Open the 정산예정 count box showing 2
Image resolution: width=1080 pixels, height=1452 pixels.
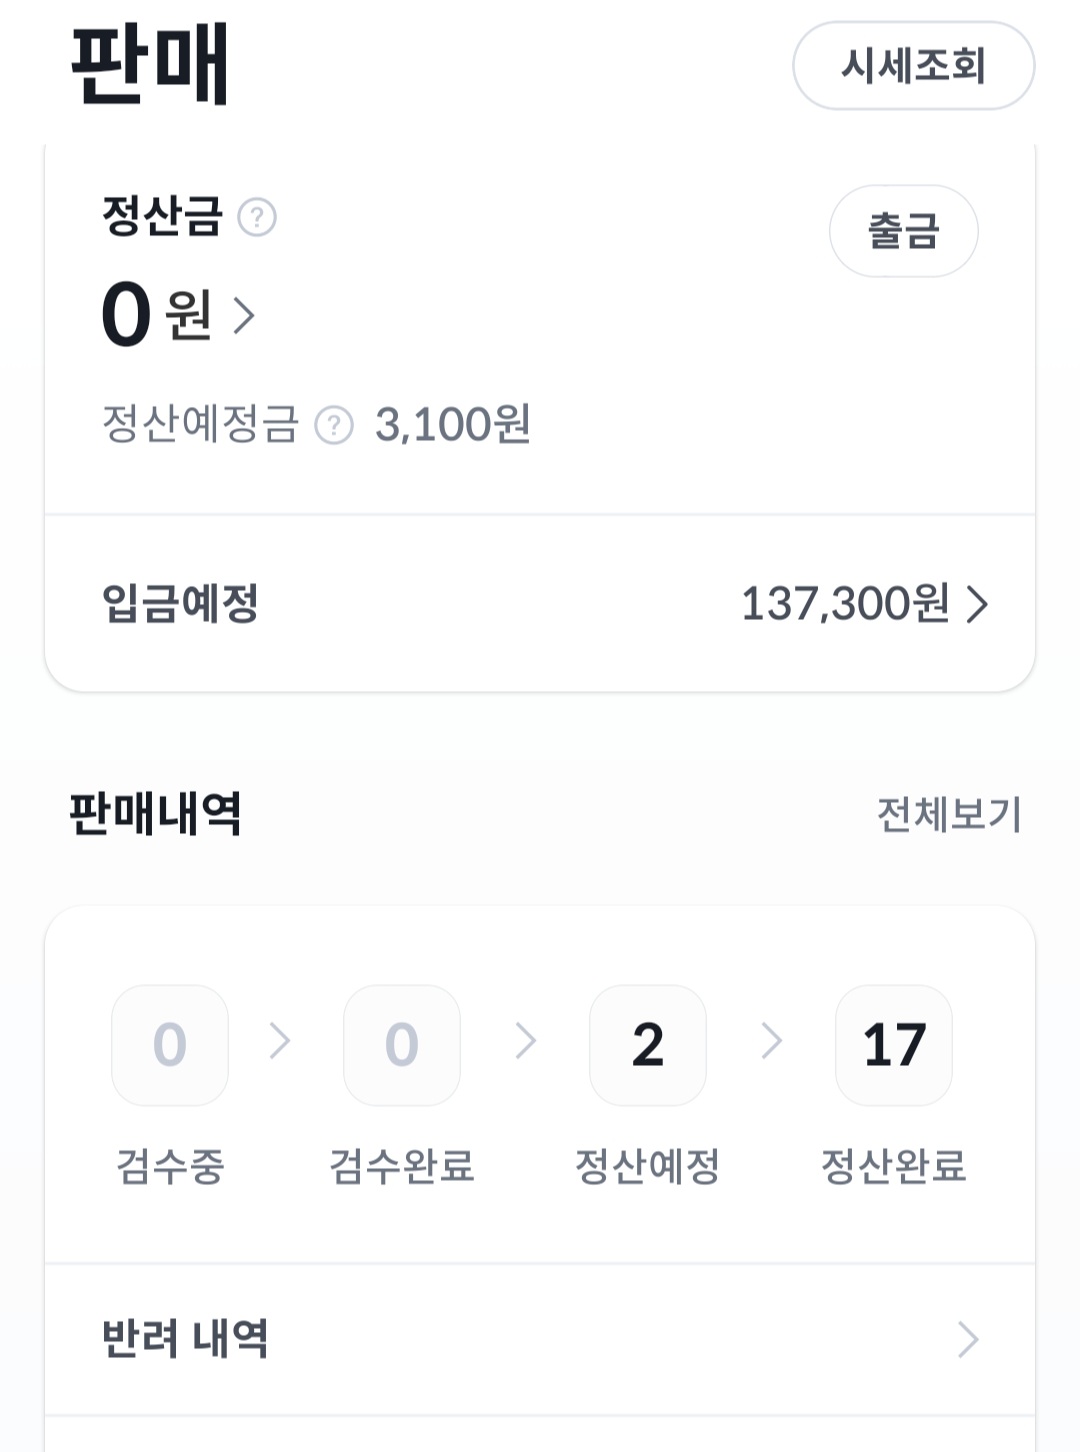click(648, 1045)
